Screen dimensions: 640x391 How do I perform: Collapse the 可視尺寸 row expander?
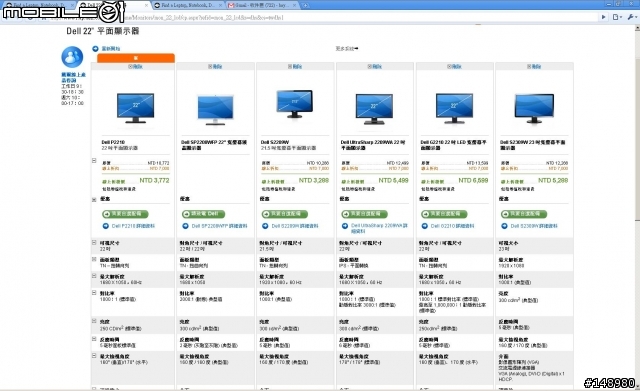click(x=94, y=242)
